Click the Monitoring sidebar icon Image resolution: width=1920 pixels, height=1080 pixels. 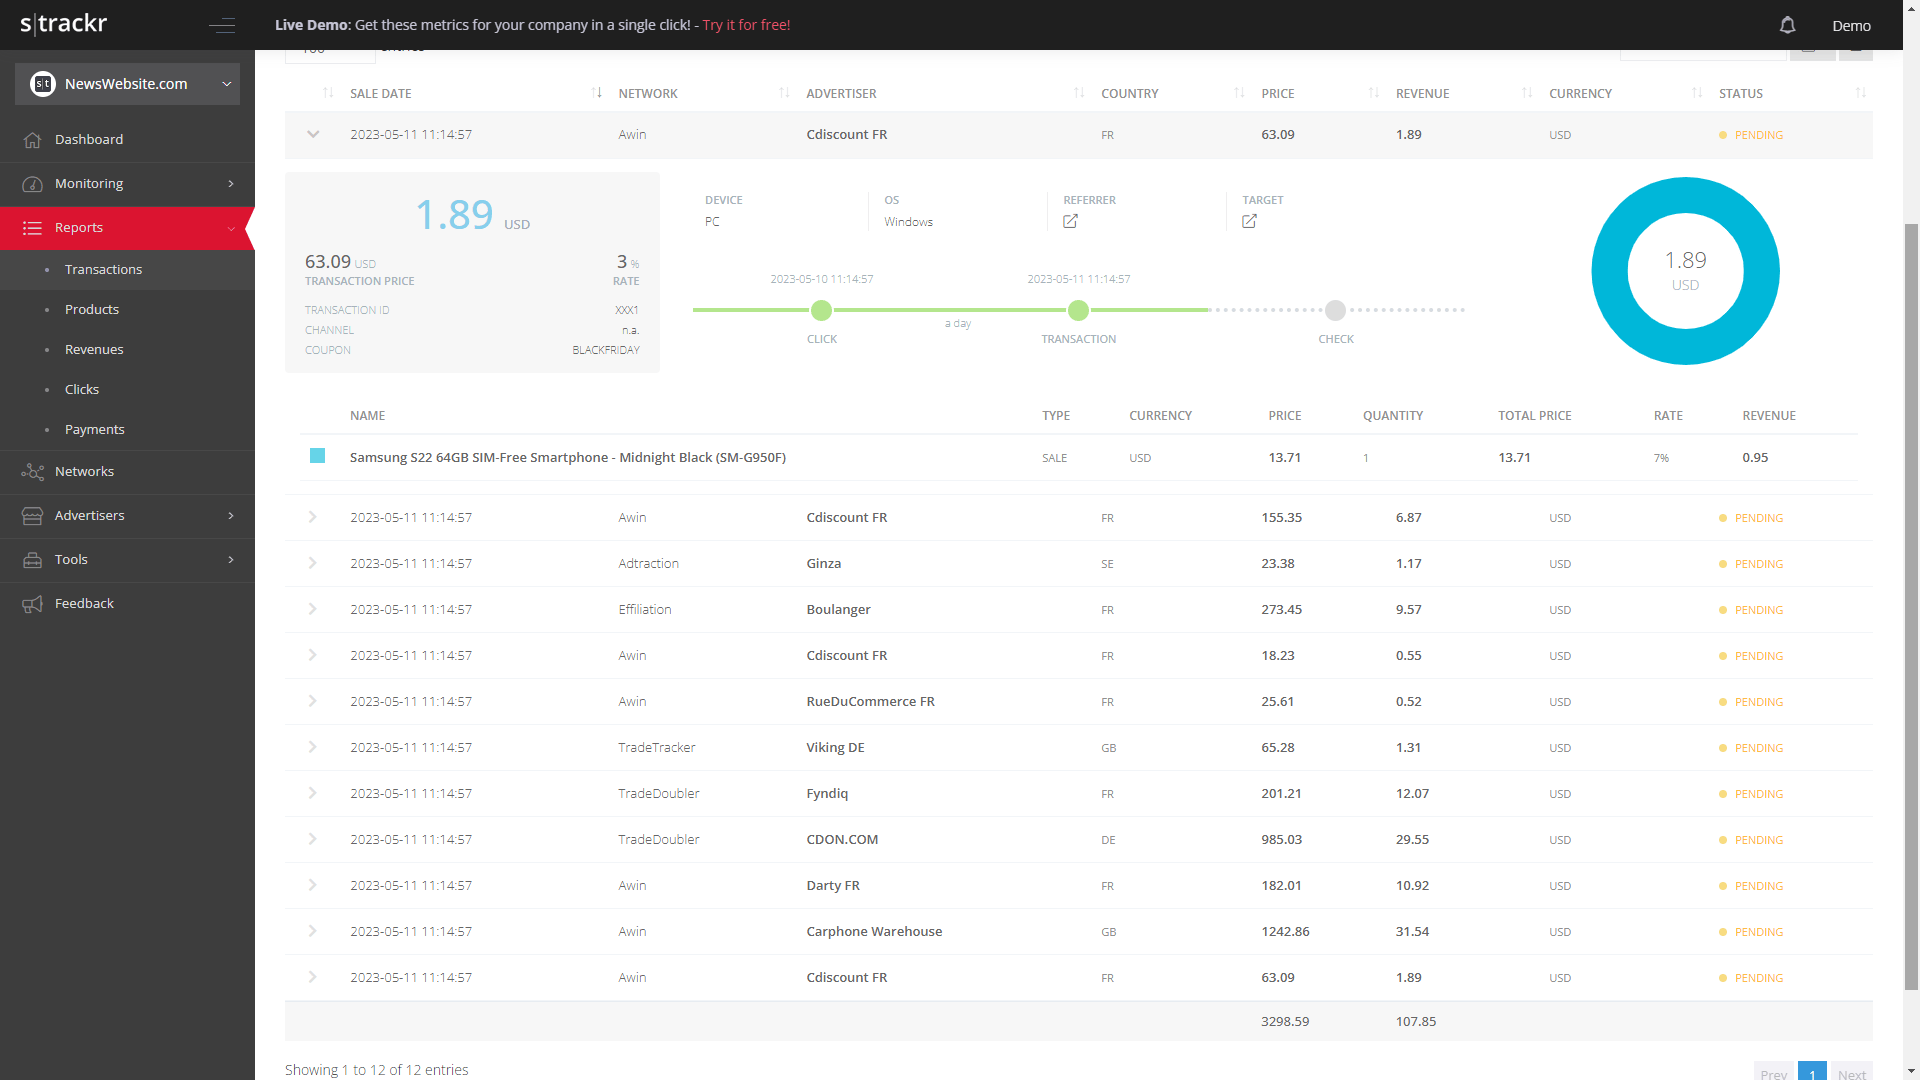tap(33, 183)
